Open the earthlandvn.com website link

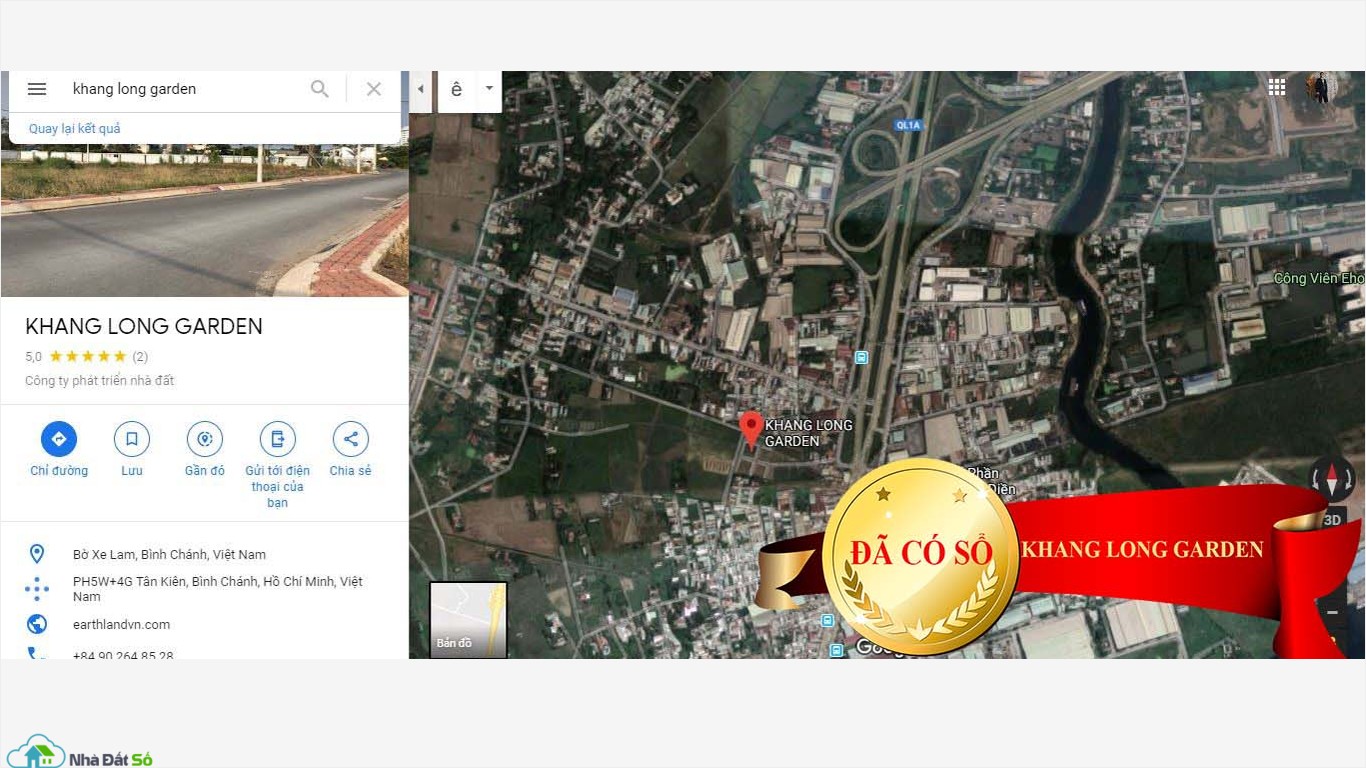coord(121,625)
